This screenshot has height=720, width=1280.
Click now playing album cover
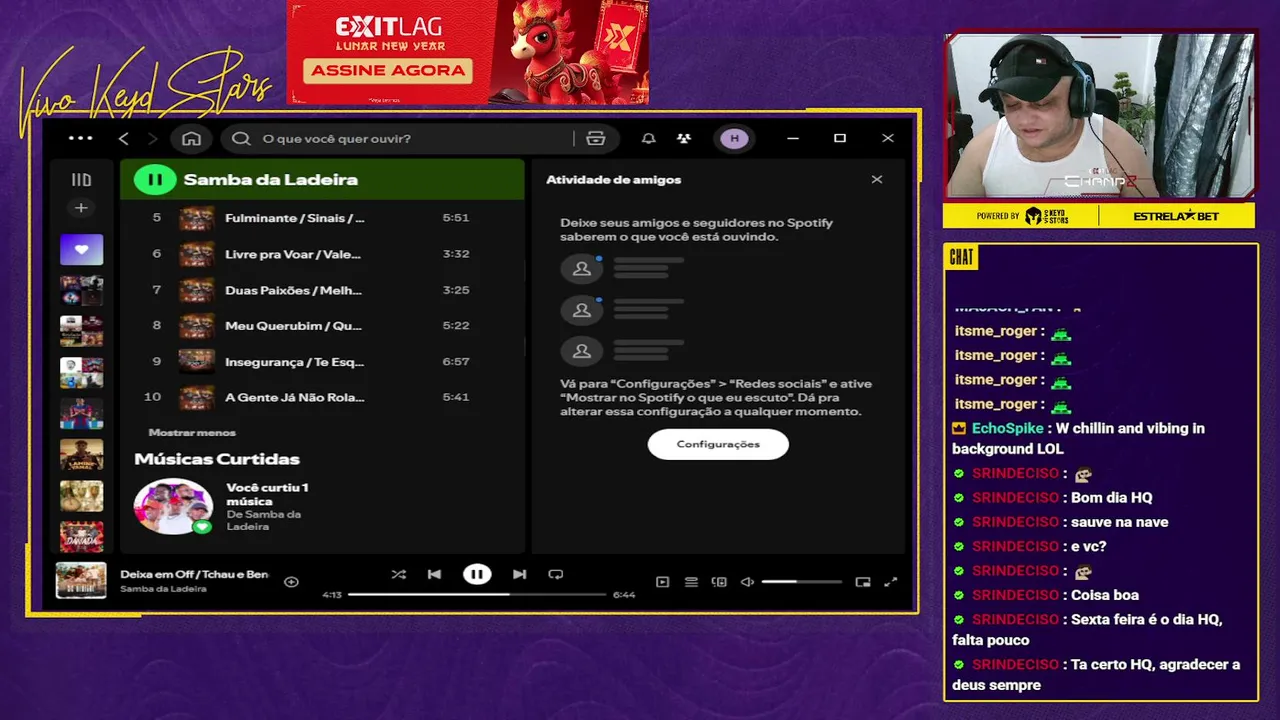pyautogui.click(x=81, y=581)
